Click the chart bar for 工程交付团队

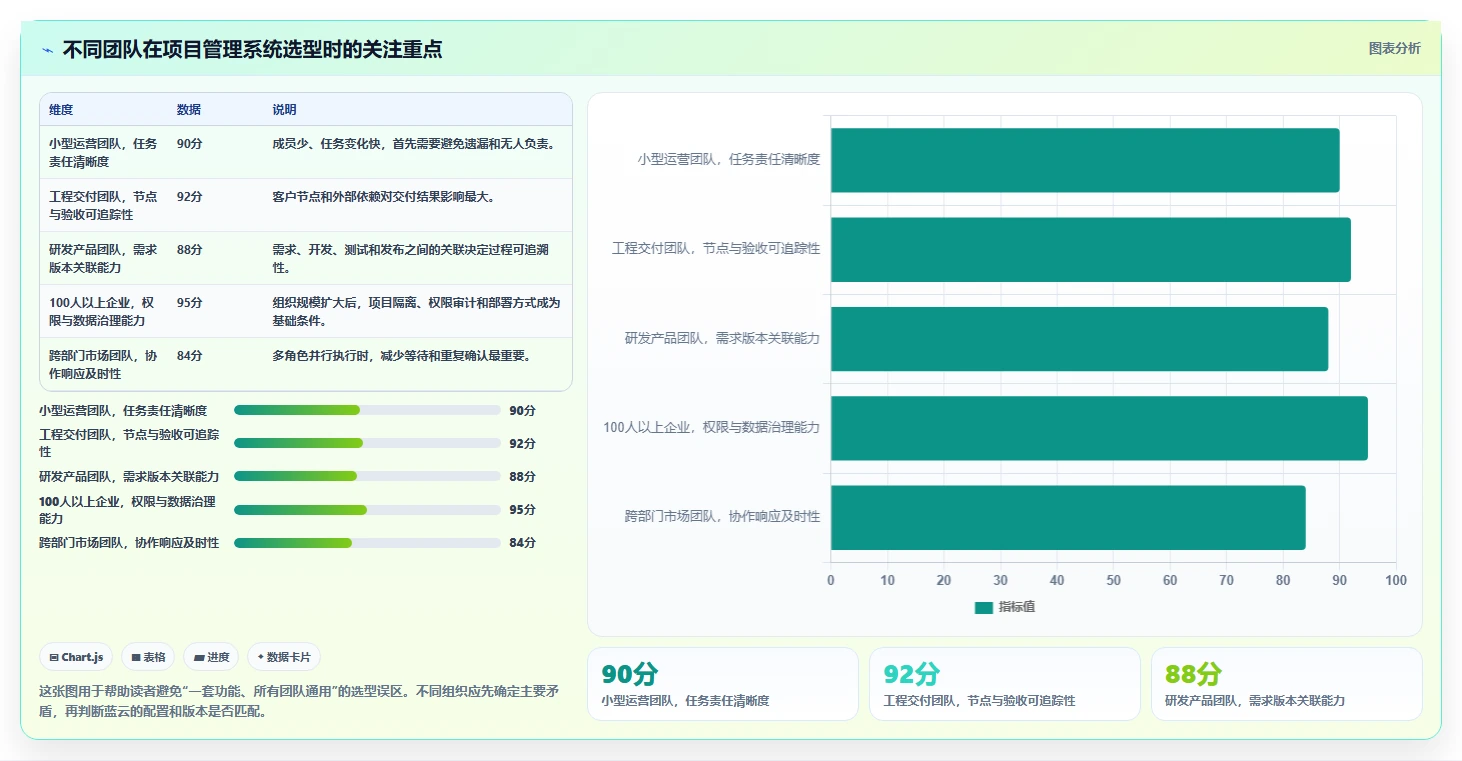(x=1091, y=249)
